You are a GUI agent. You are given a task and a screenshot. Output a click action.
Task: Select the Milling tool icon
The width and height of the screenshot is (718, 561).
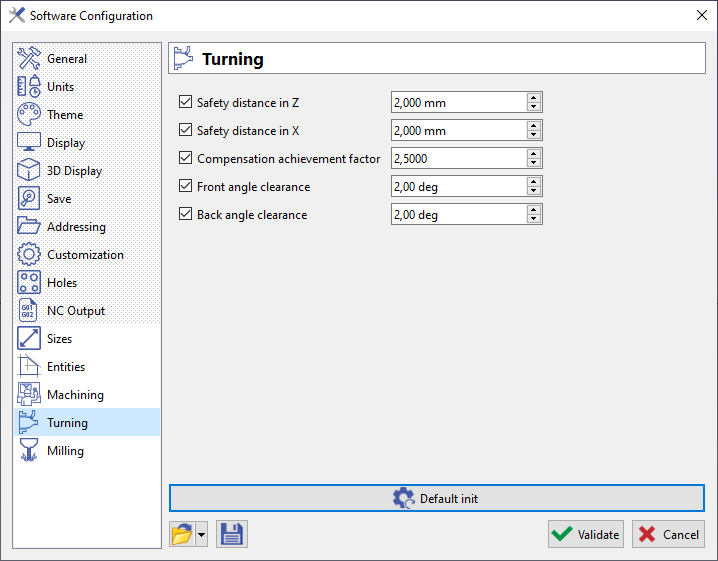29,451
